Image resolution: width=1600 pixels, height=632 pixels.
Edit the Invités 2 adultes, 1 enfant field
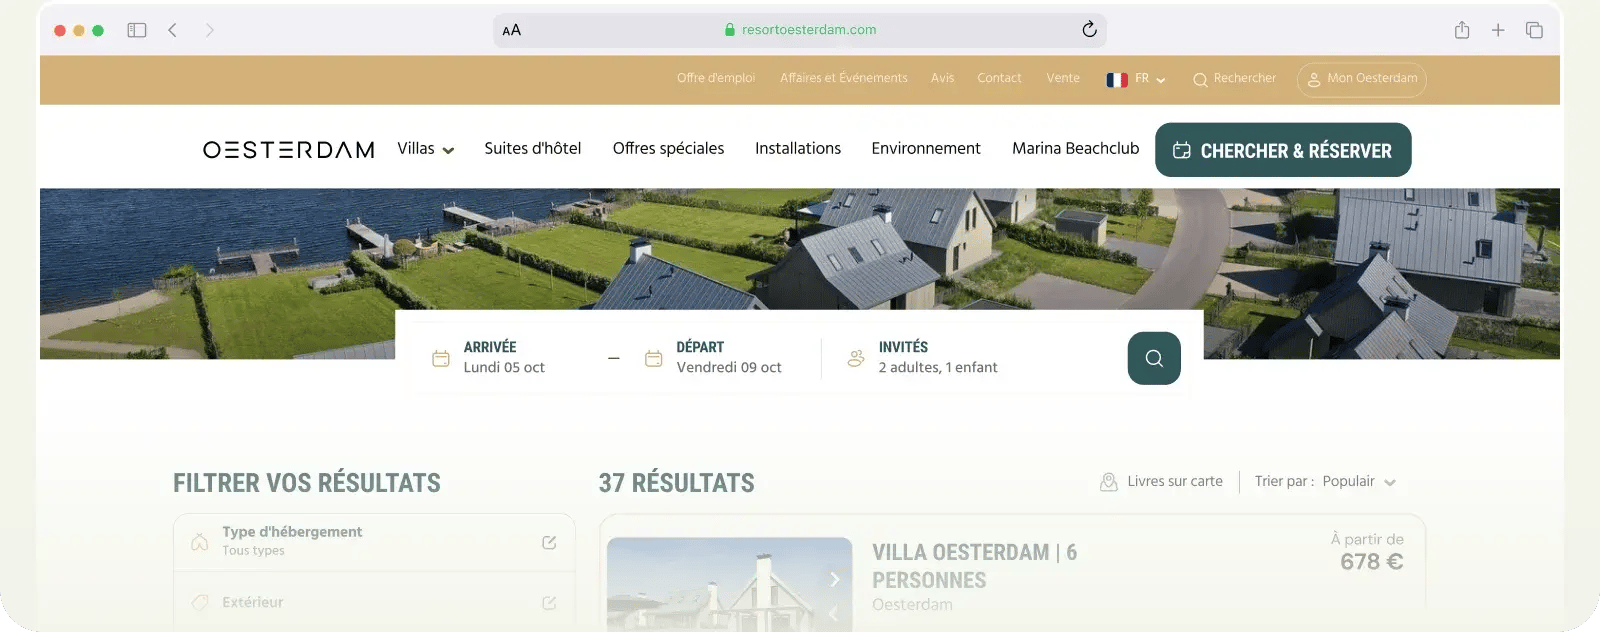[938, 368]
